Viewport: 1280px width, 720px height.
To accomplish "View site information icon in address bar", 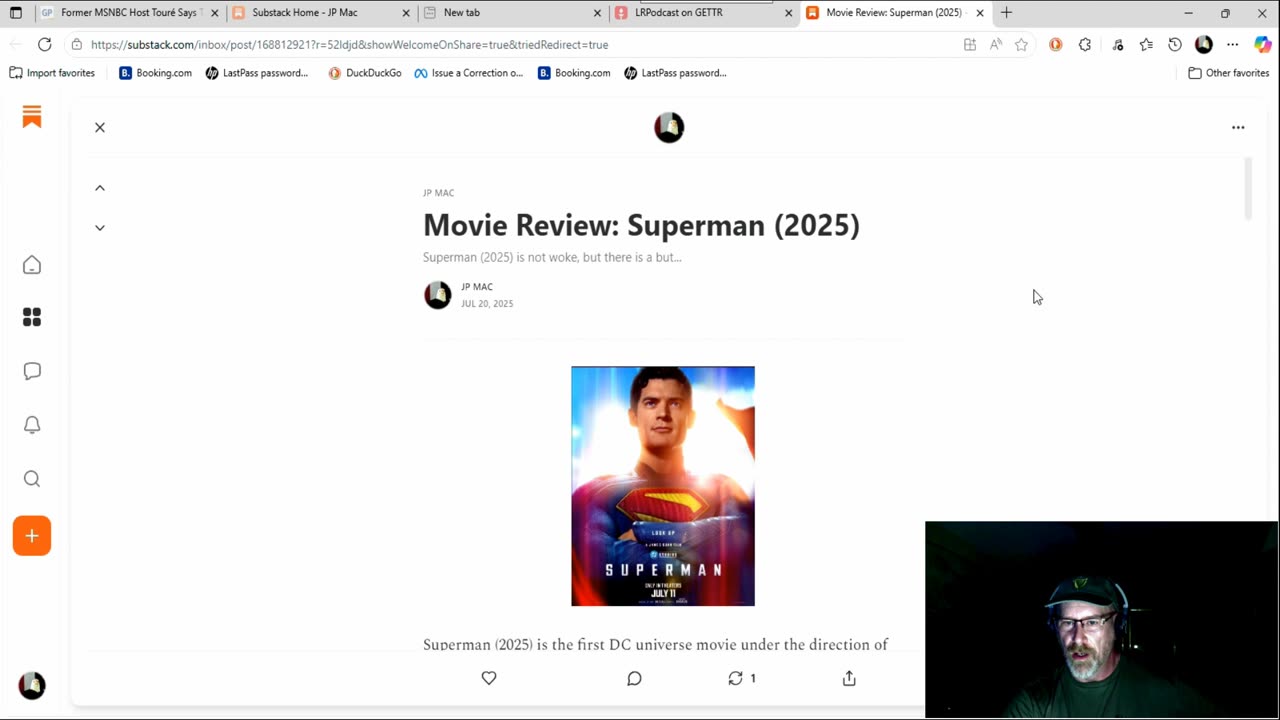I will point(76,45).
